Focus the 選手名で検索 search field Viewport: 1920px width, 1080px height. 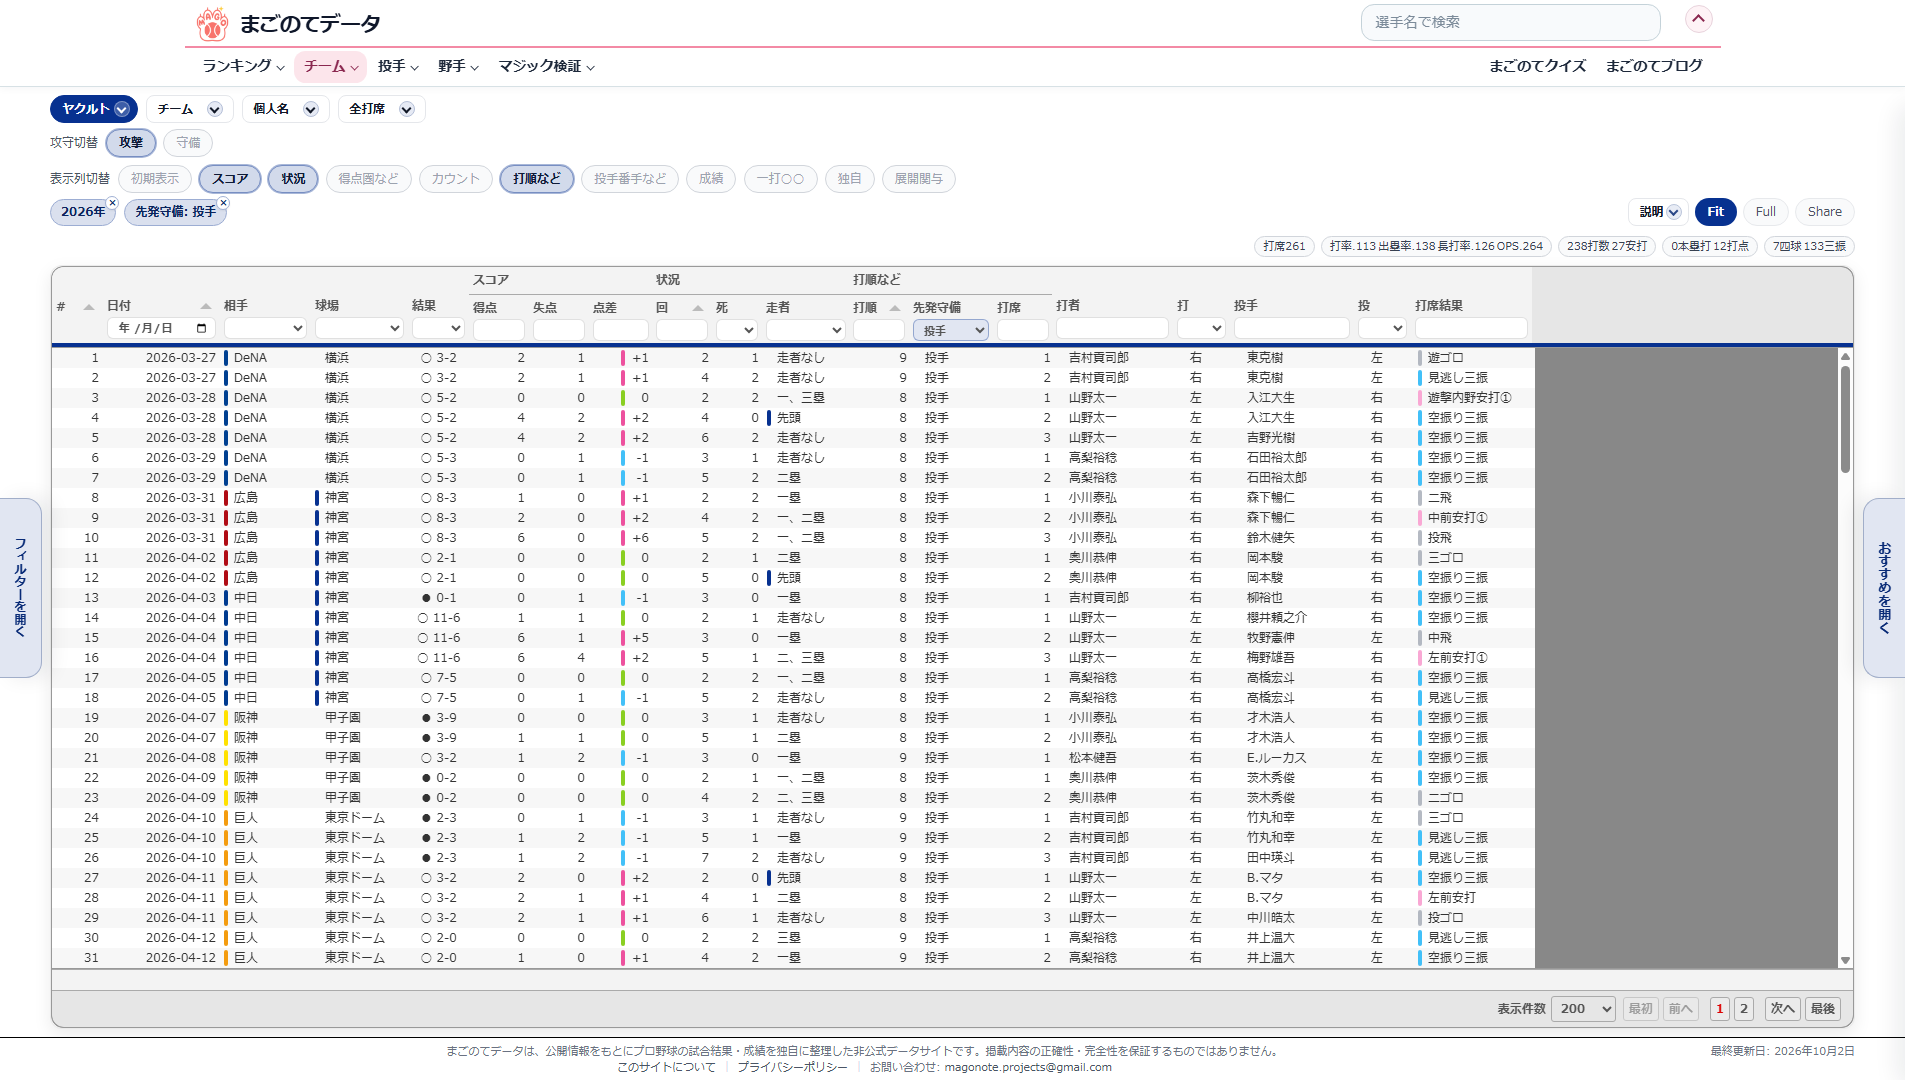pos(1510,22)
